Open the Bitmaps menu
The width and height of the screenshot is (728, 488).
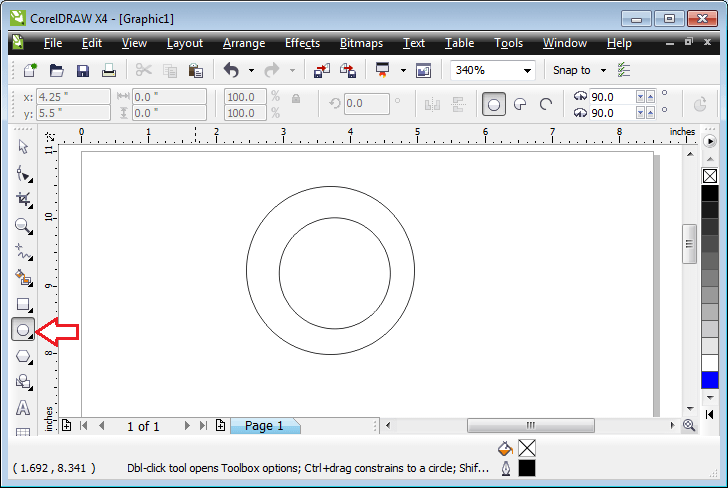(361, 43)
